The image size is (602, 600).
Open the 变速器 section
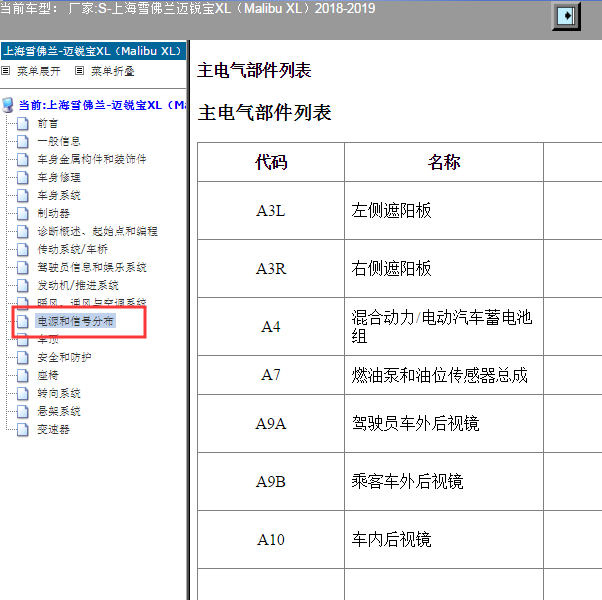click(53, 430)
